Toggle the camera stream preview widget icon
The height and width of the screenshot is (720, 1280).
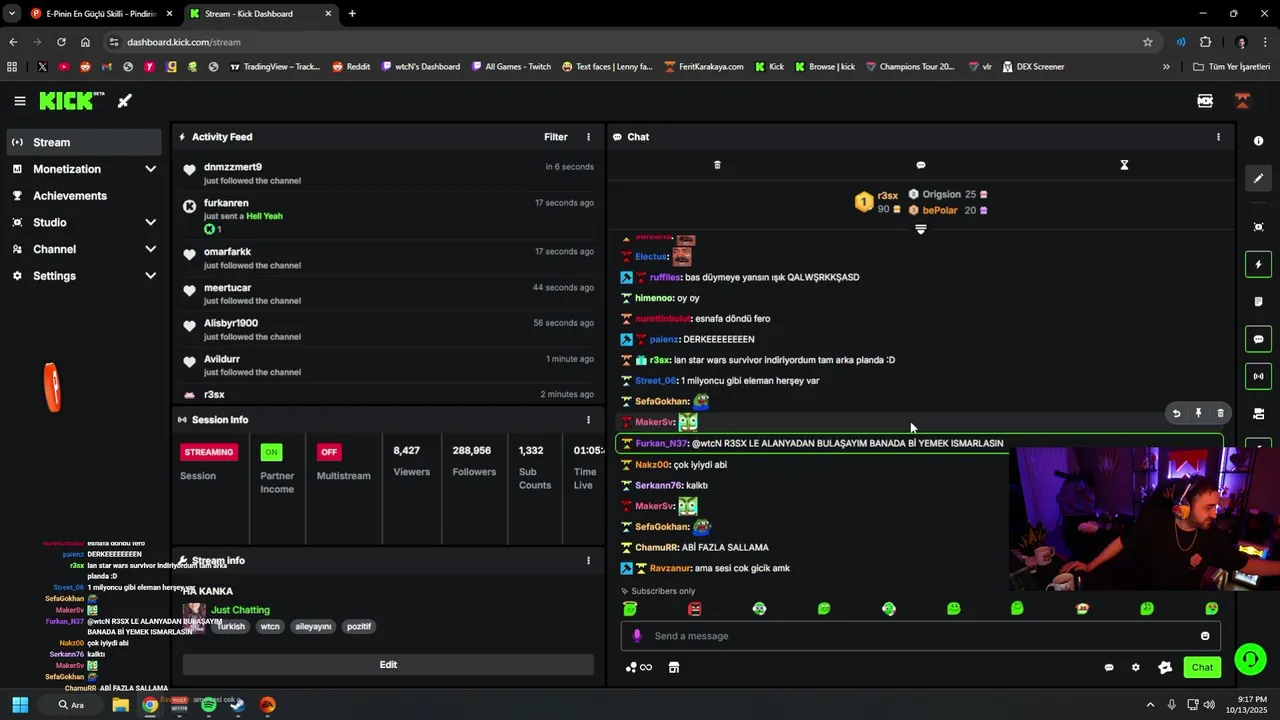click(x=1258, y=414)
